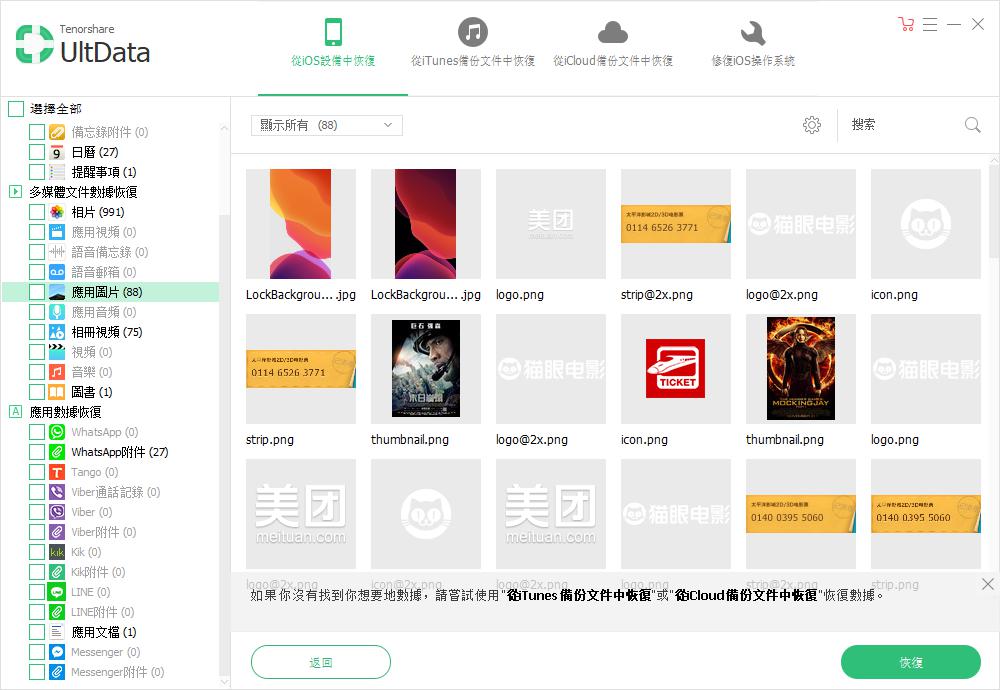1000x690 pixels.
Task: Click the 視頻 clapperboard icon
Action: pos(57,352)
